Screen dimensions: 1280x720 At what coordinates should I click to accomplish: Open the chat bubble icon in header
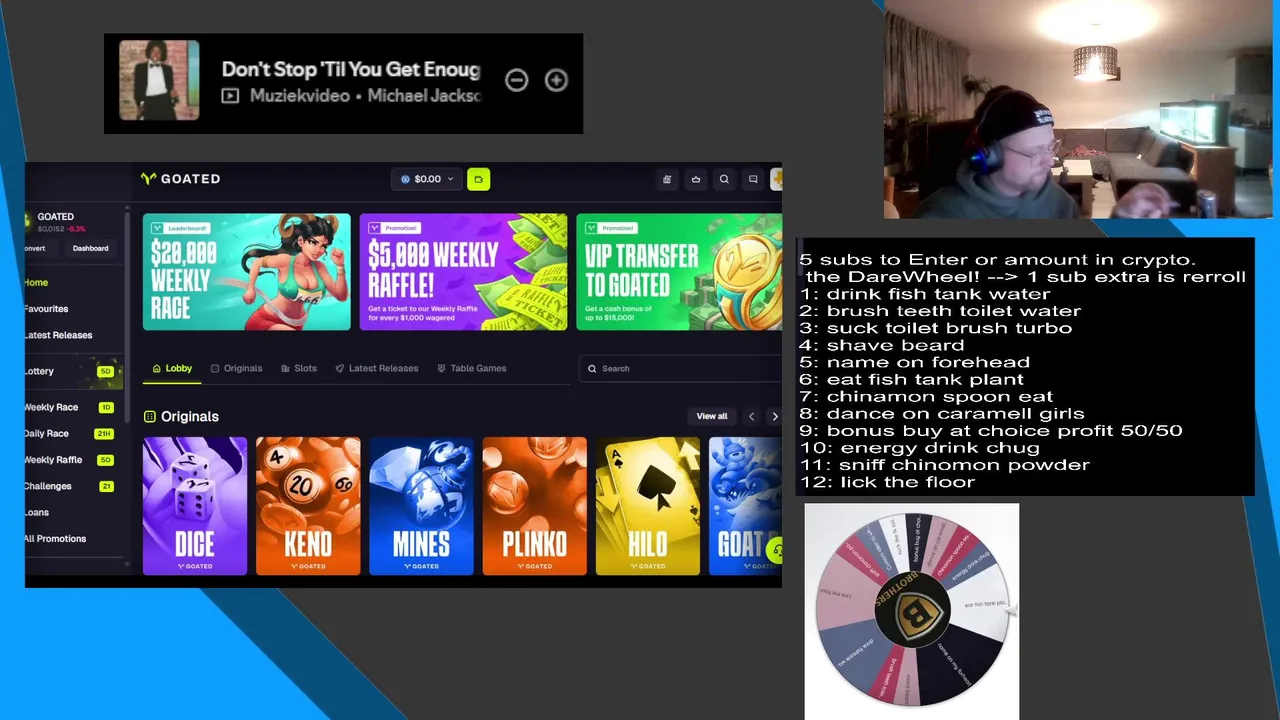click(x=753, y=179)
